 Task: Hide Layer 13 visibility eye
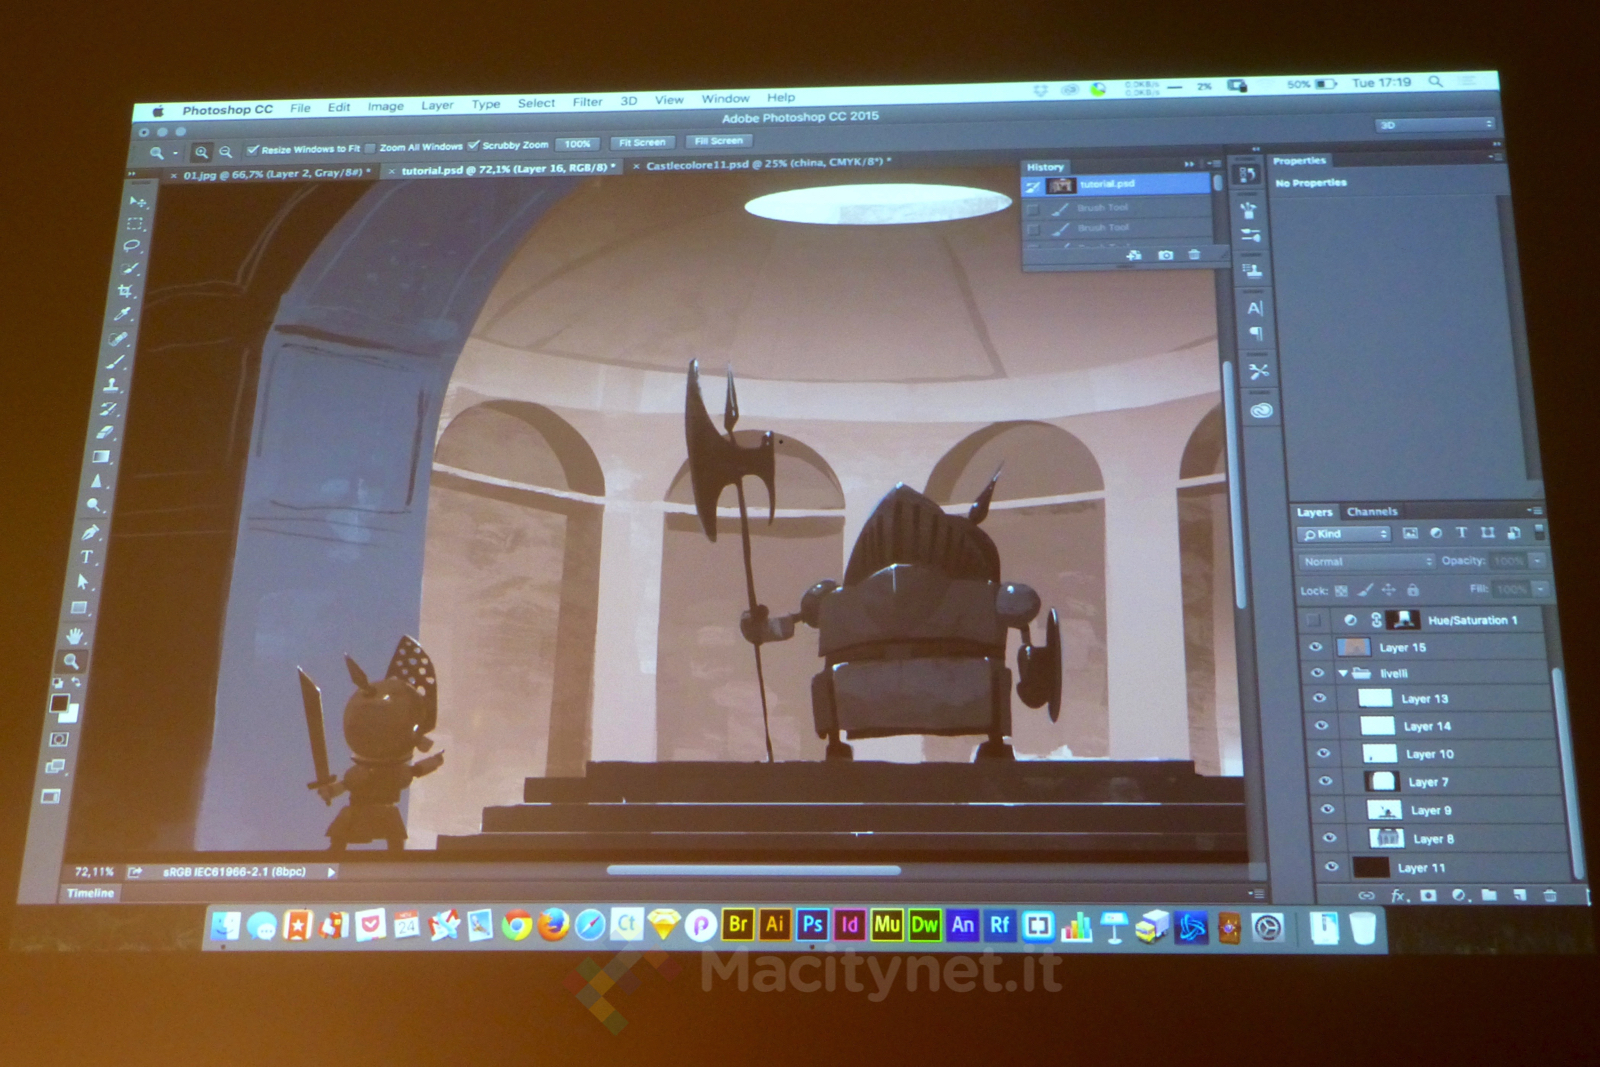(1319, 699)
